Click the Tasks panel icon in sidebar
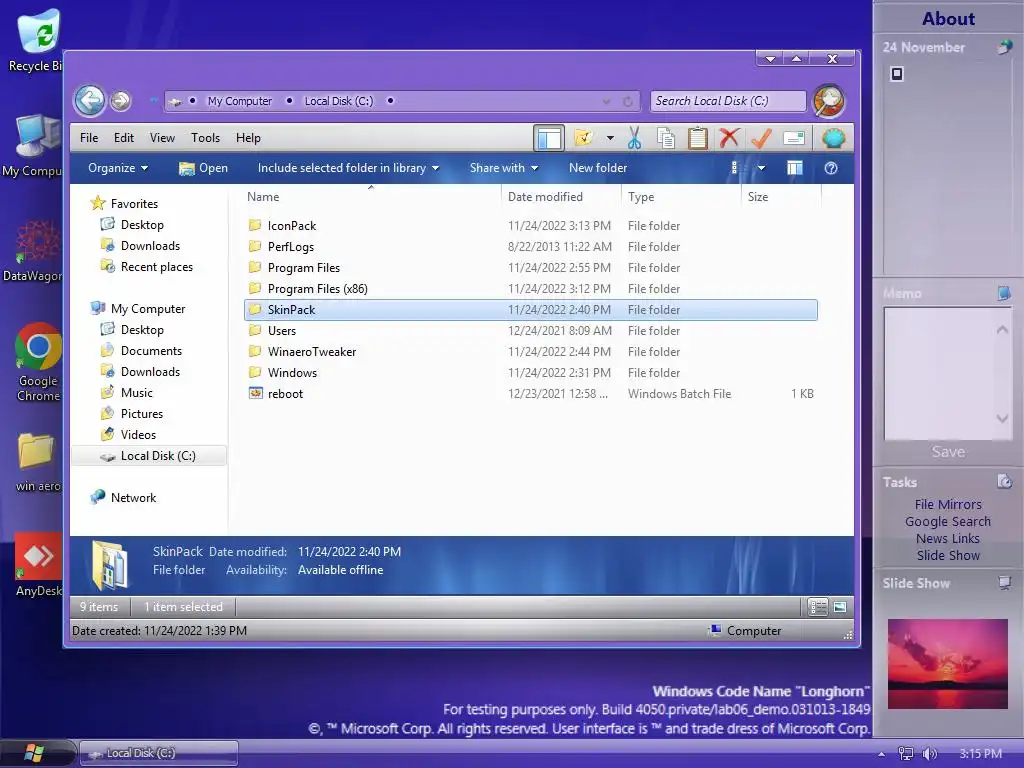 pos(1004,482)
